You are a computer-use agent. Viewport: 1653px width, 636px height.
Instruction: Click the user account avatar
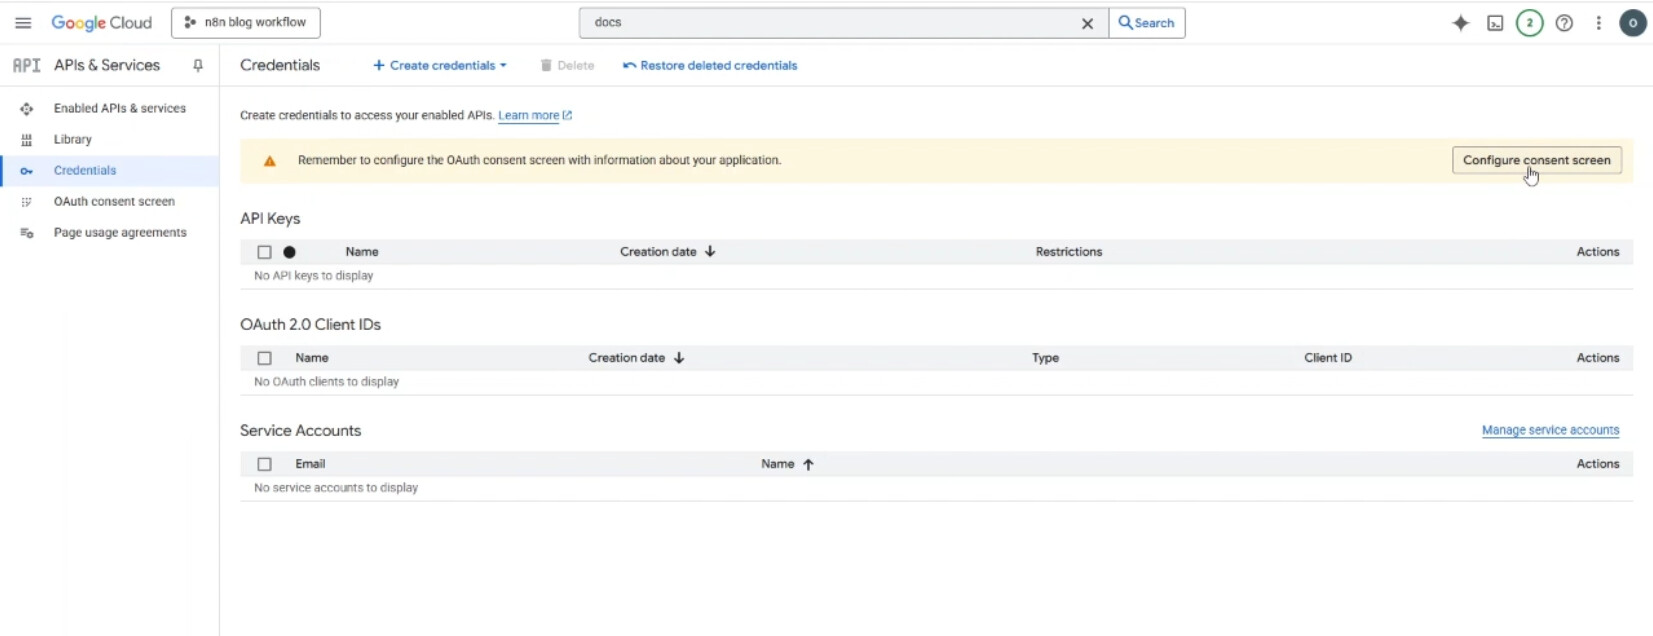(x=1633, y=23)
